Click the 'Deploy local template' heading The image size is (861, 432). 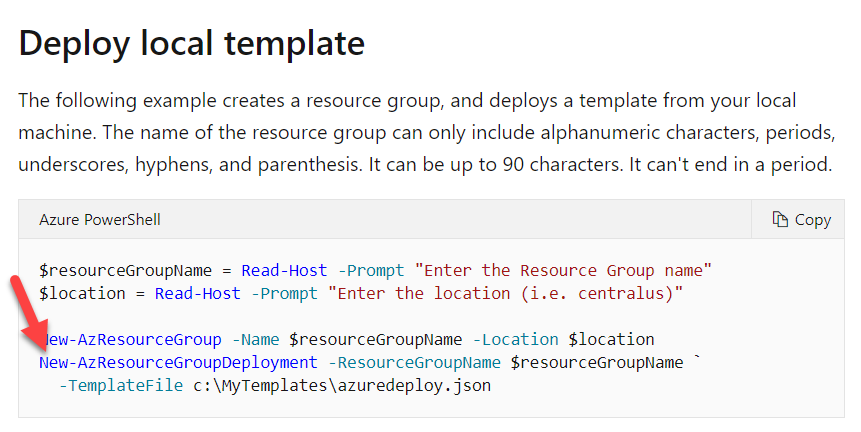coord(192,43)
